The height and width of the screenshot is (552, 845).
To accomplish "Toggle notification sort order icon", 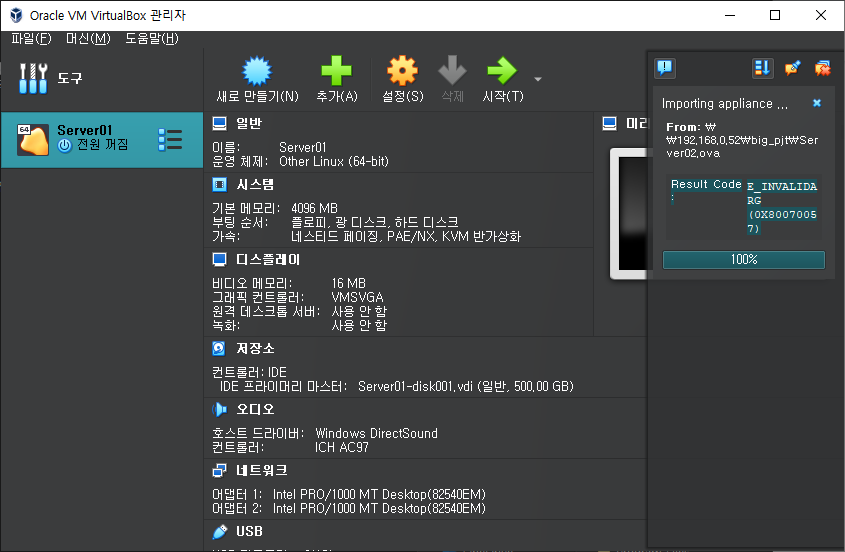I will (763, 68).
